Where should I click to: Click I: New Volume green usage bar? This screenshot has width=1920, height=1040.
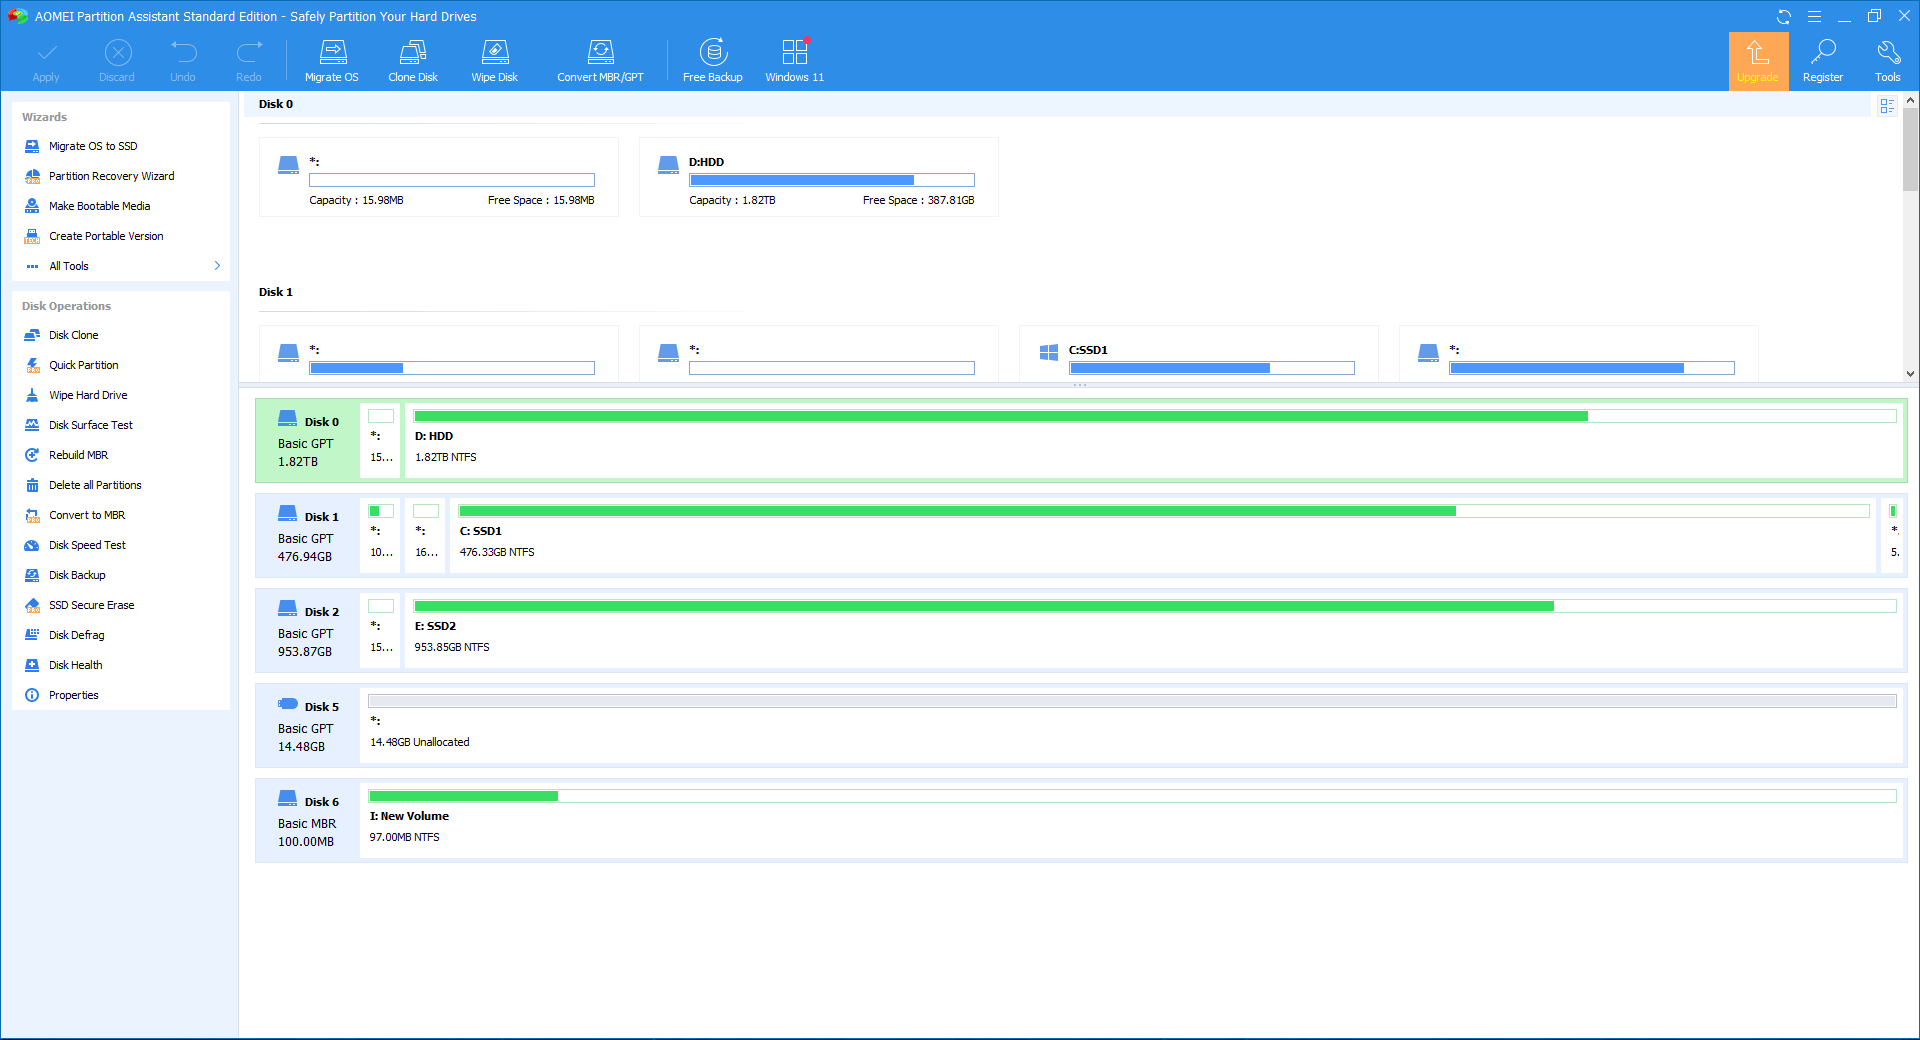[x=1132, y=796]
